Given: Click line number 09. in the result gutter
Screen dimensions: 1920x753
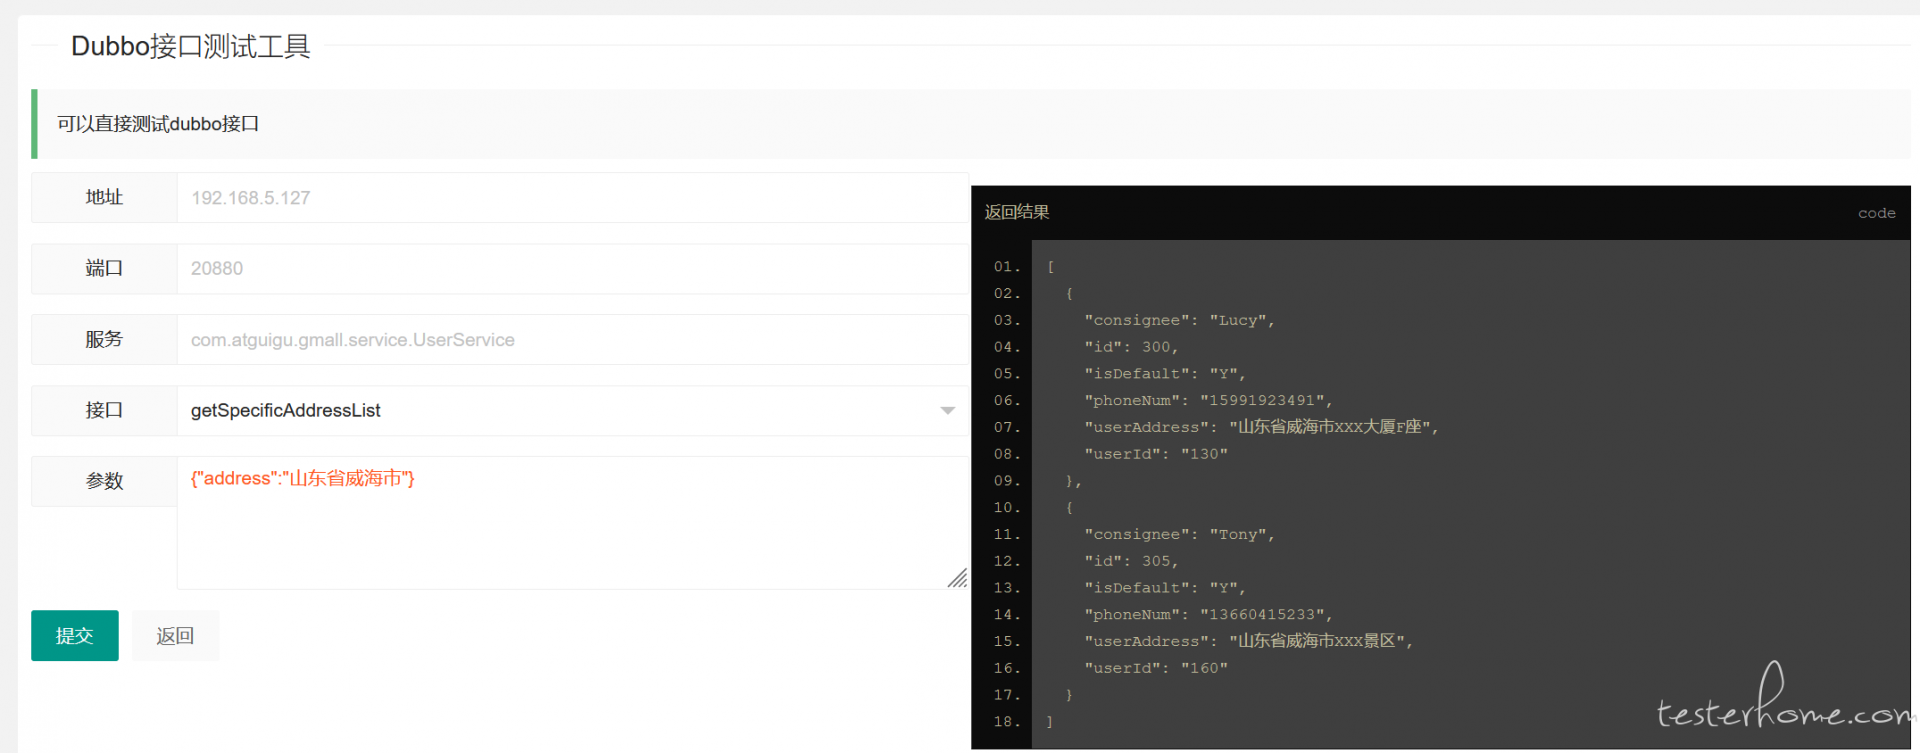Looking at the screenshot, I should point(1007,481).
